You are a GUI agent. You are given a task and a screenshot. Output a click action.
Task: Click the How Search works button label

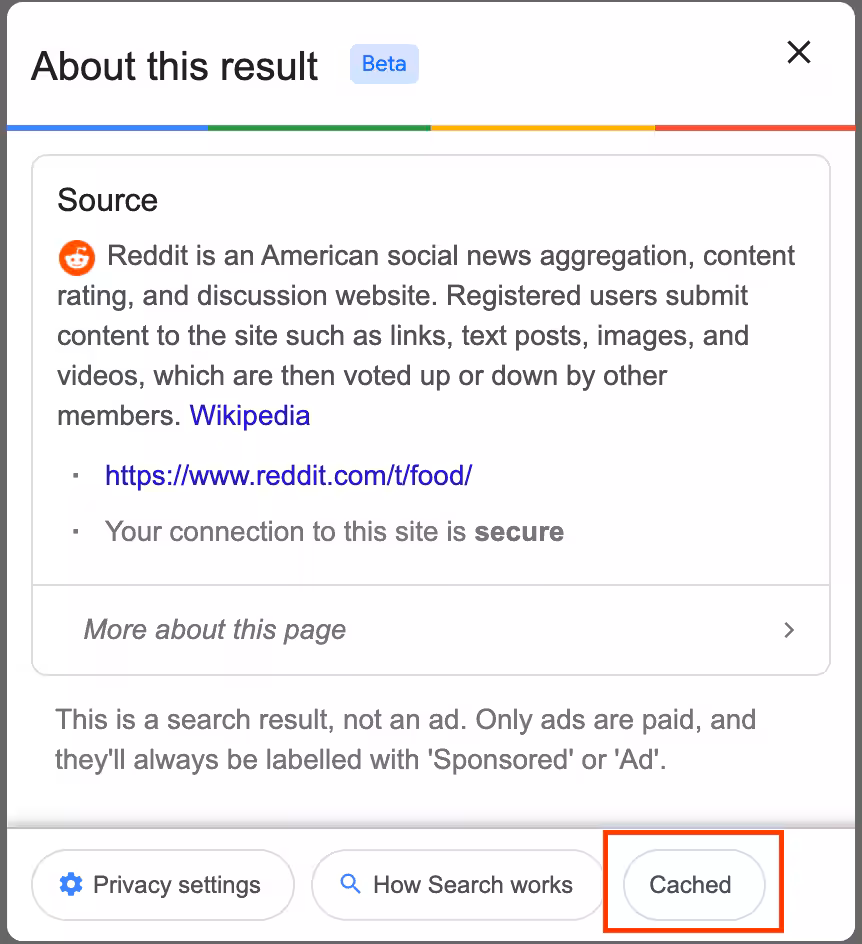coord(472,885)
